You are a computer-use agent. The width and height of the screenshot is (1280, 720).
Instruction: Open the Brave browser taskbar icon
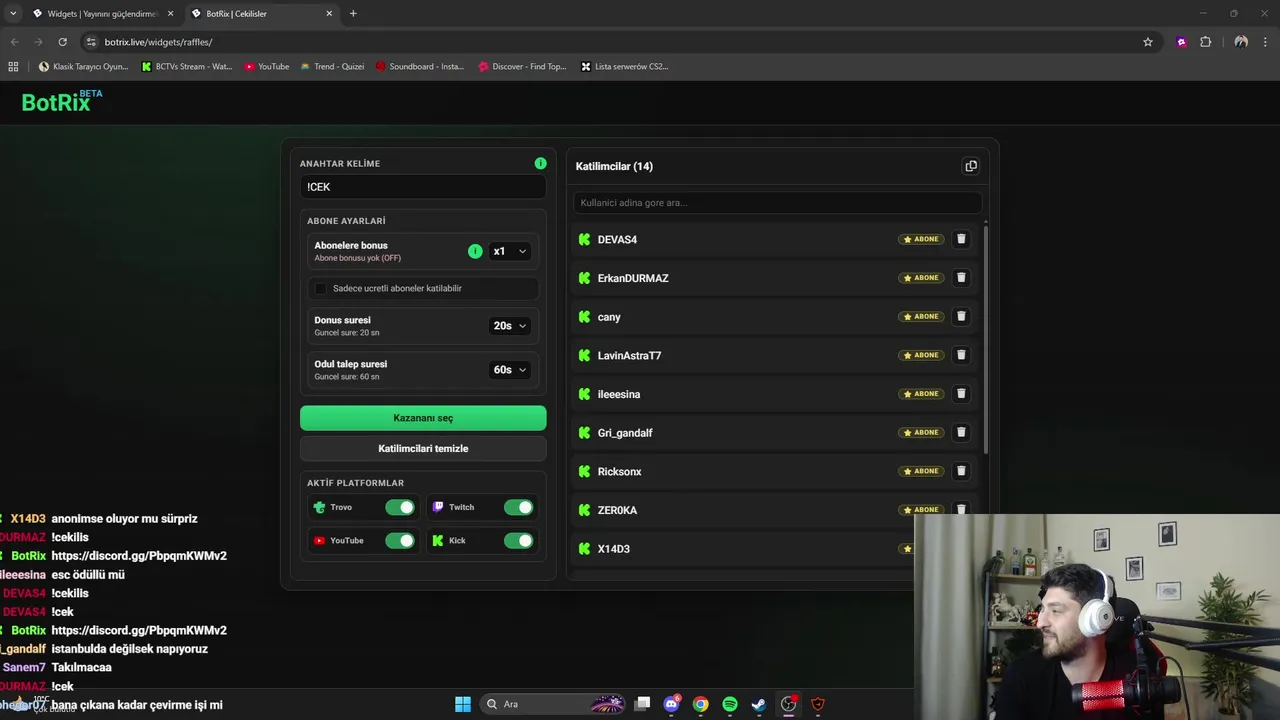click(818, 704)
